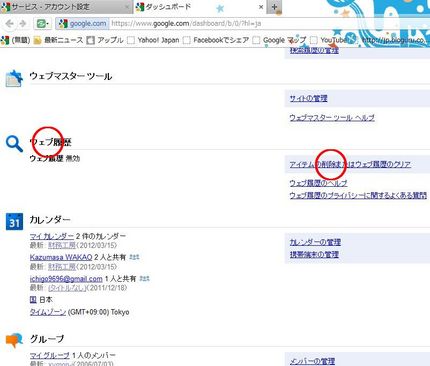This screenshot has height=366, width=430.
Task: Click the Groups speech bubble icon
Action: tap(14, 340)
